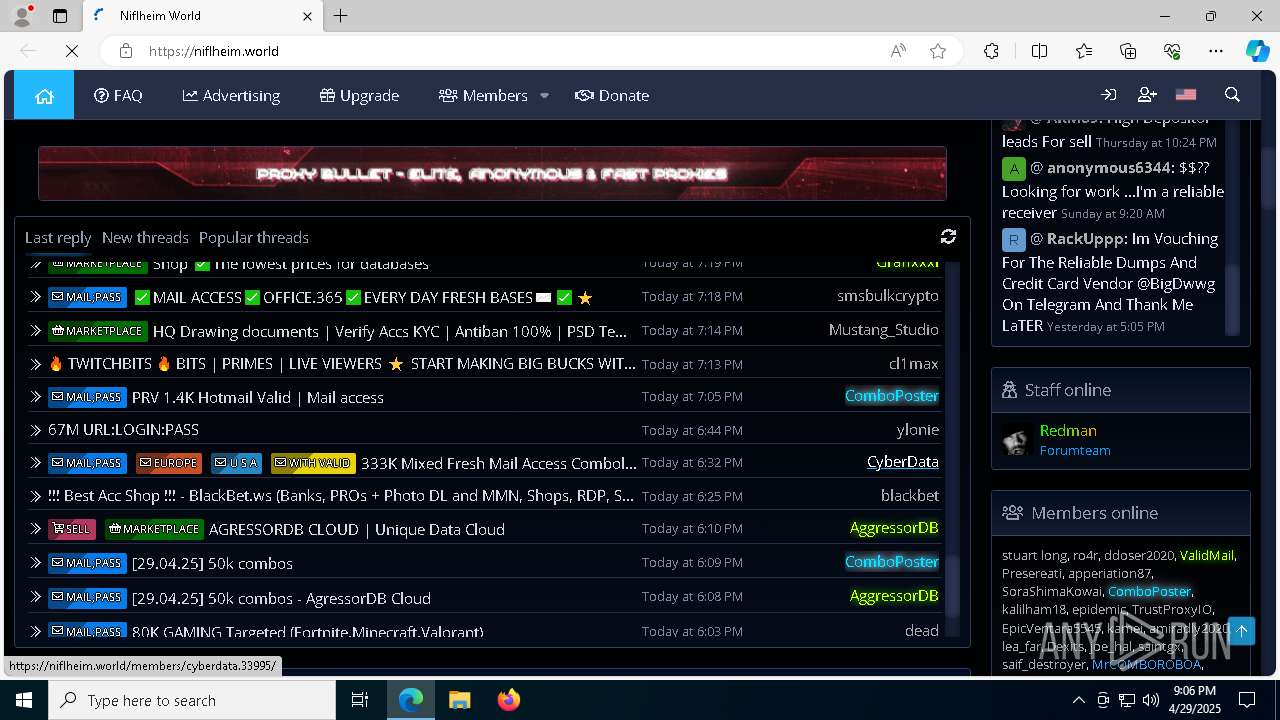Open the Members menu item
1280x720 pixels.
(x=483, y=95)
